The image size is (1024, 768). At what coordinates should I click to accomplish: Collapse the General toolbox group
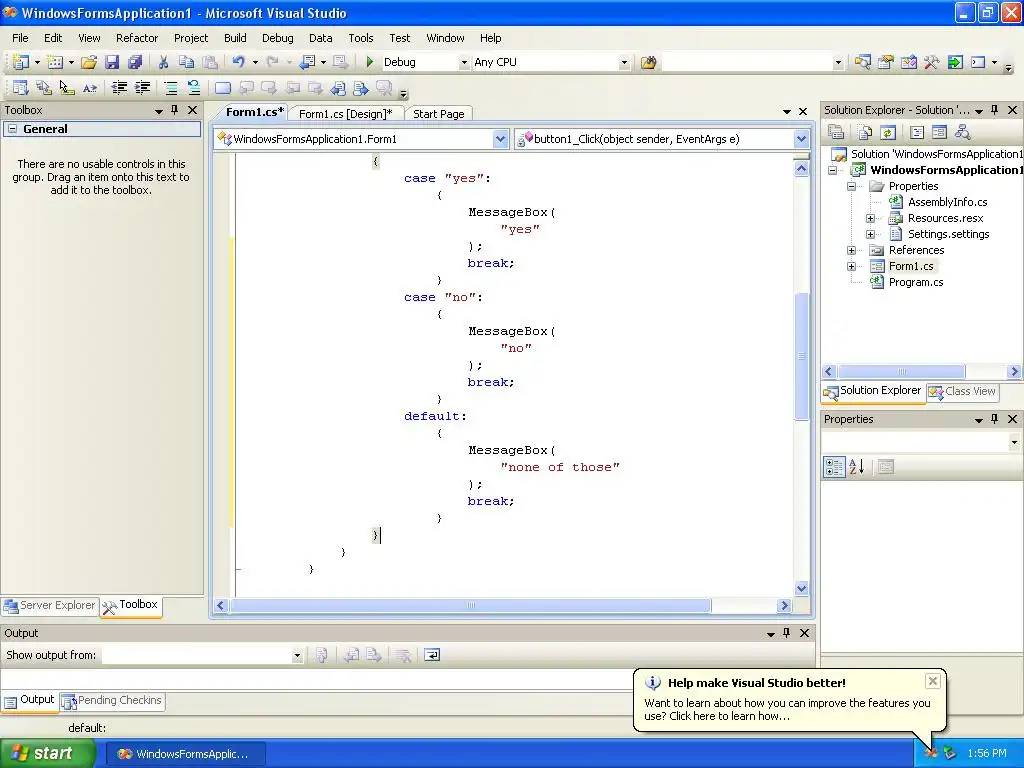click(x=12, y=129)
